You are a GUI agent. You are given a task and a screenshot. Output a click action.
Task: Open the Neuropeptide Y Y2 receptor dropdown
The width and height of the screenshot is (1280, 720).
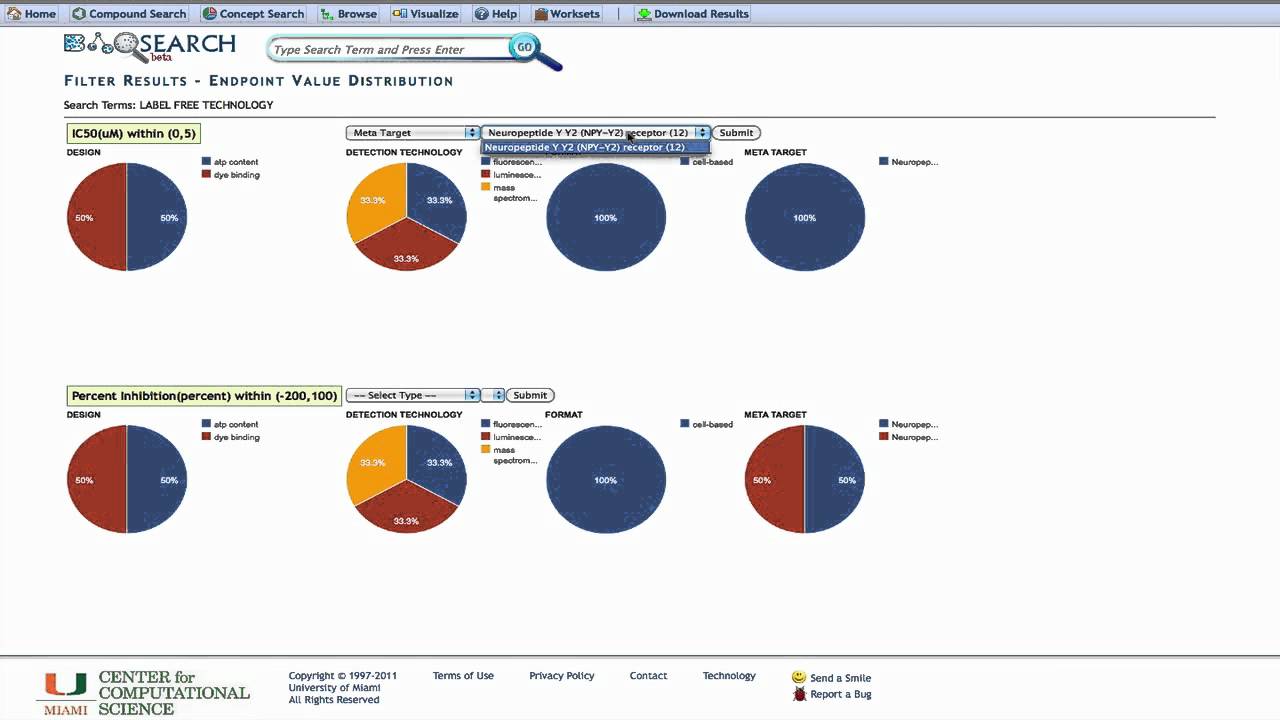tap(596, 132)
